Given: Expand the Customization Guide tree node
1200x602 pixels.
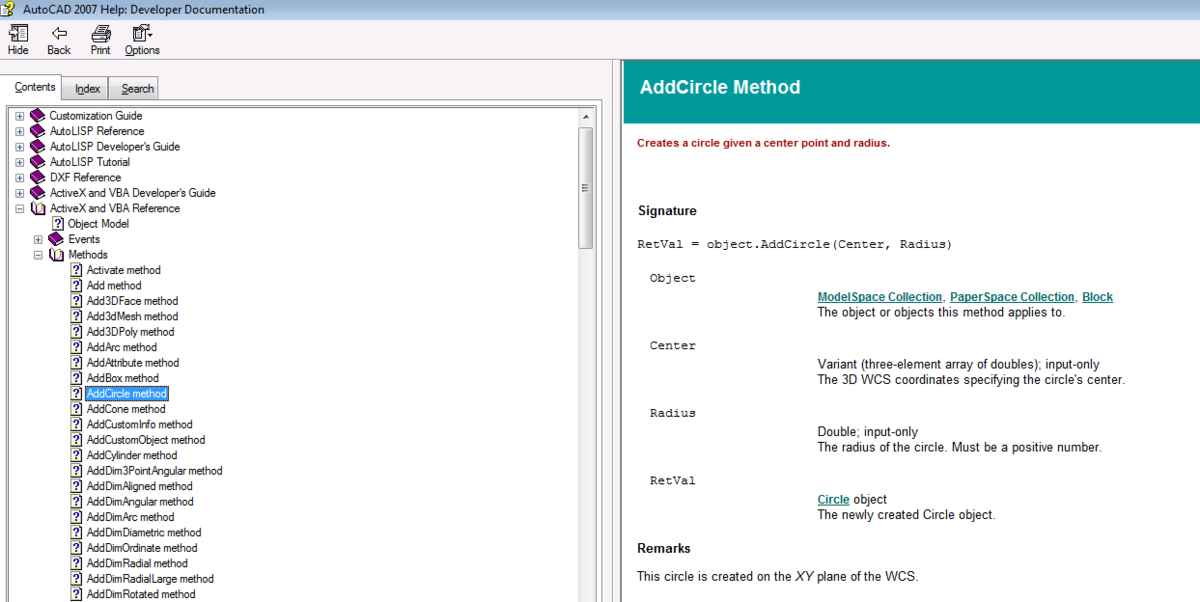Looking at the screenshot, I should tap(19, 115).
